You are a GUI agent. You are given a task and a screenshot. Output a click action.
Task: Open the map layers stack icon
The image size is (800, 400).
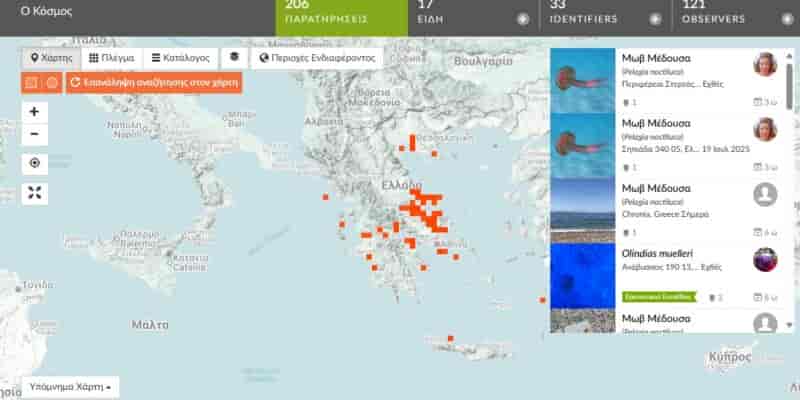(x=231, y=58)
